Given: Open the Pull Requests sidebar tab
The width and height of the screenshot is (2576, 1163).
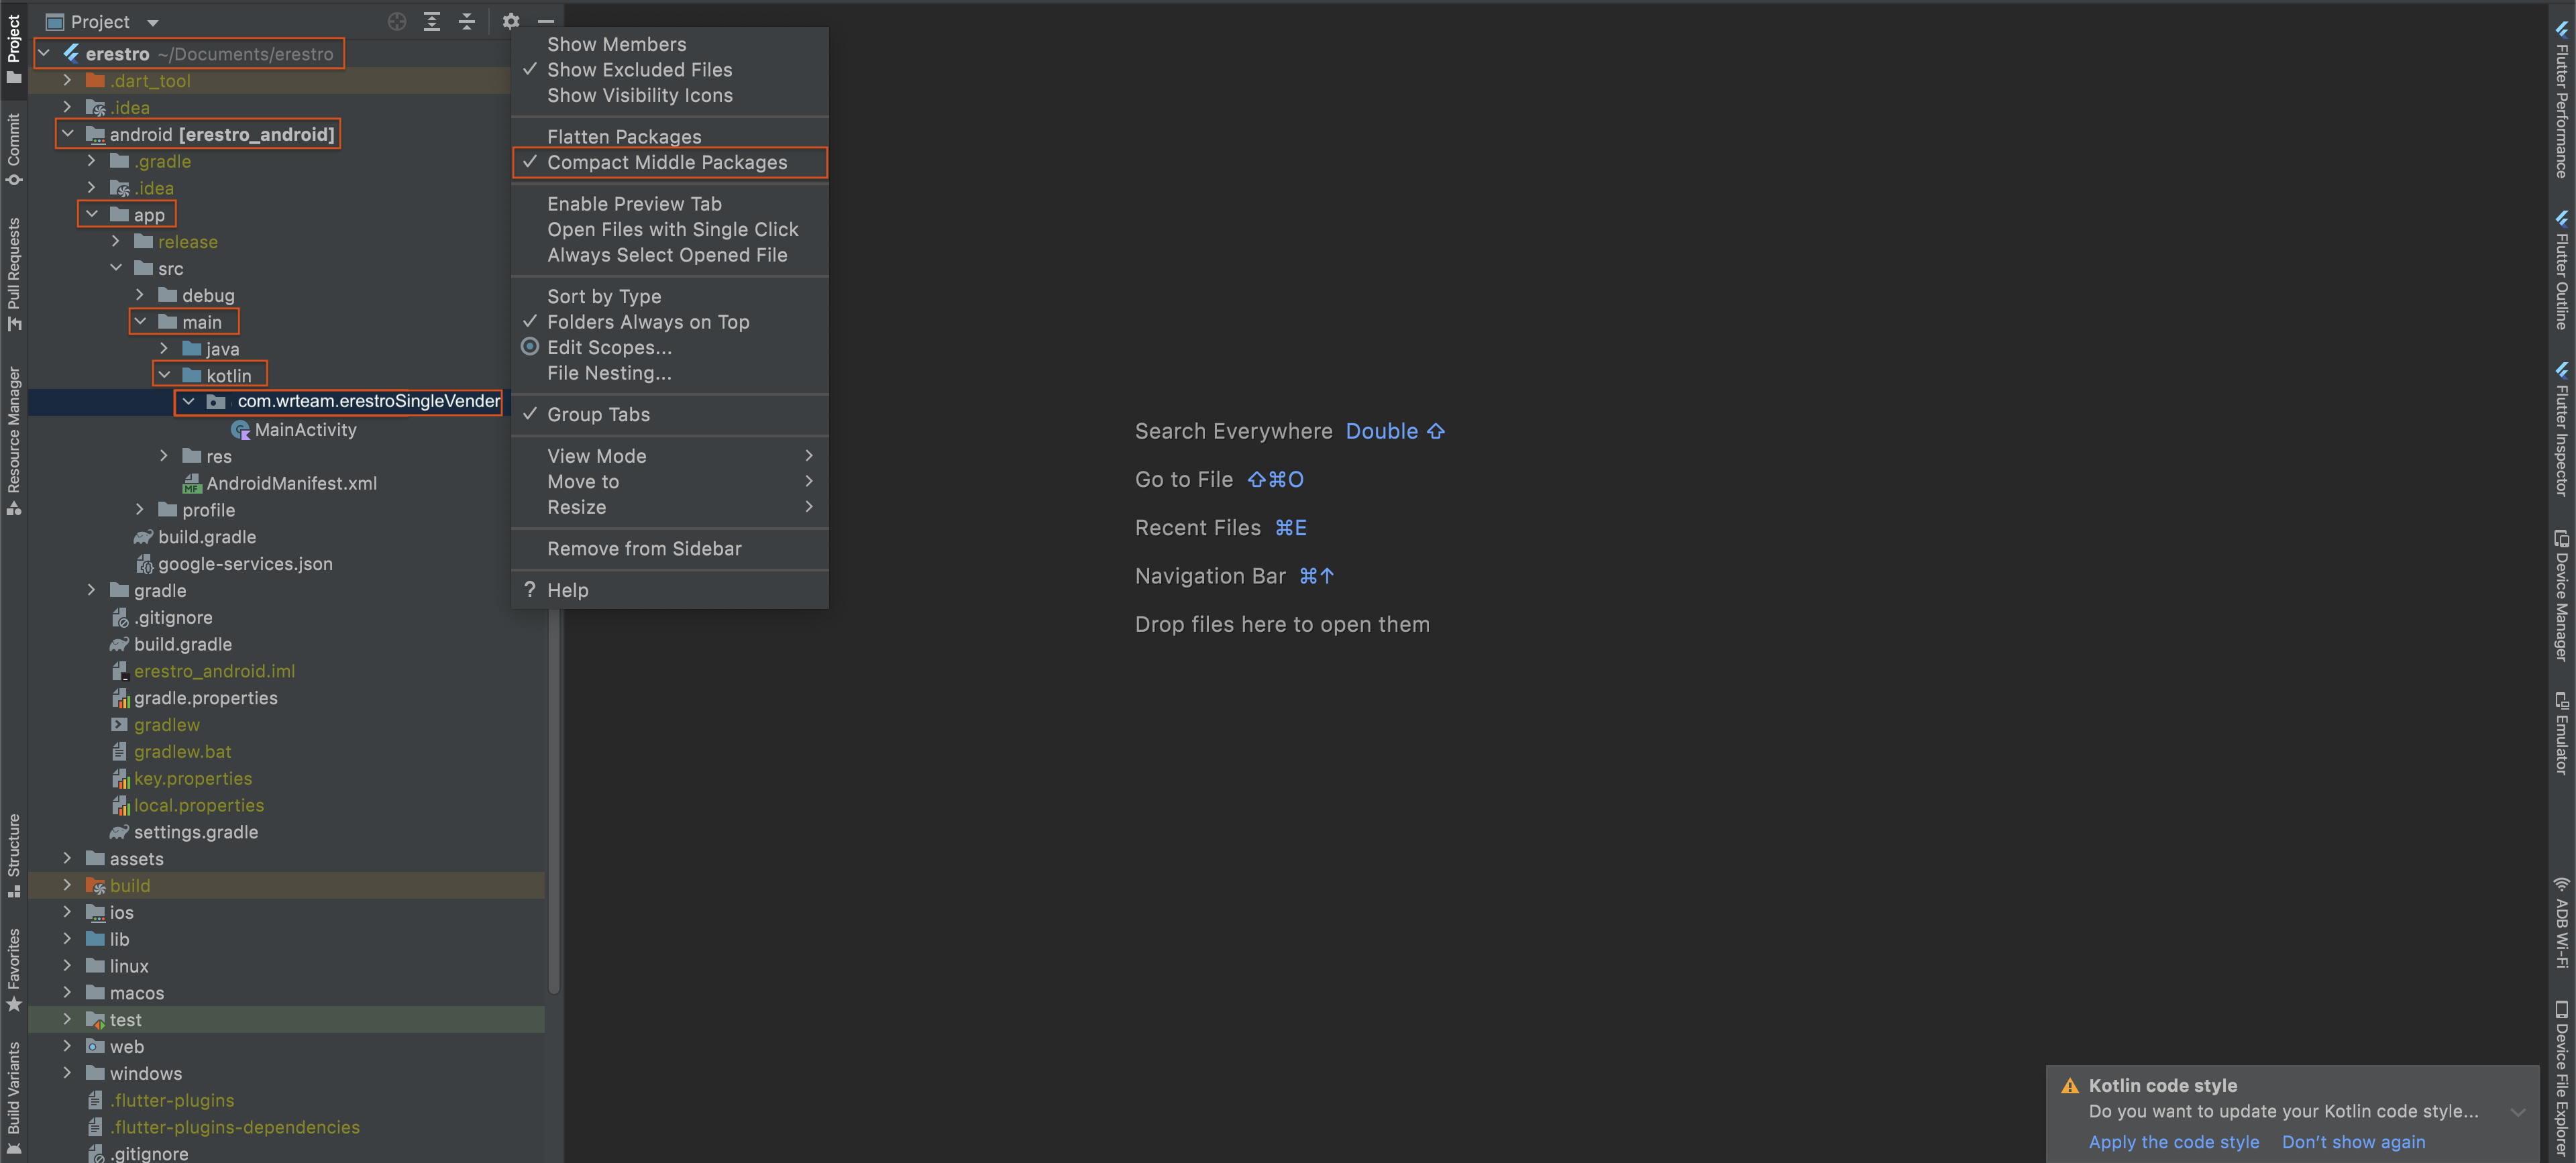Looking at the screenshot, I should click(14, 275).
